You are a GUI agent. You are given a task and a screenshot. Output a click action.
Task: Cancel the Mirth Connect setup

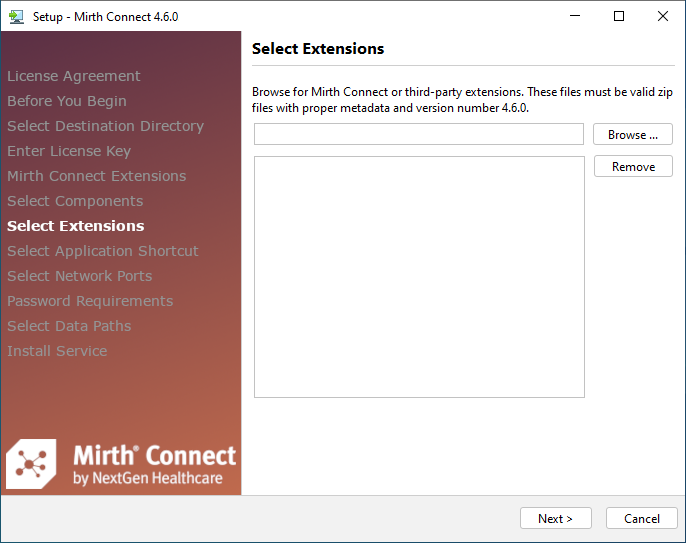point(641,519)
